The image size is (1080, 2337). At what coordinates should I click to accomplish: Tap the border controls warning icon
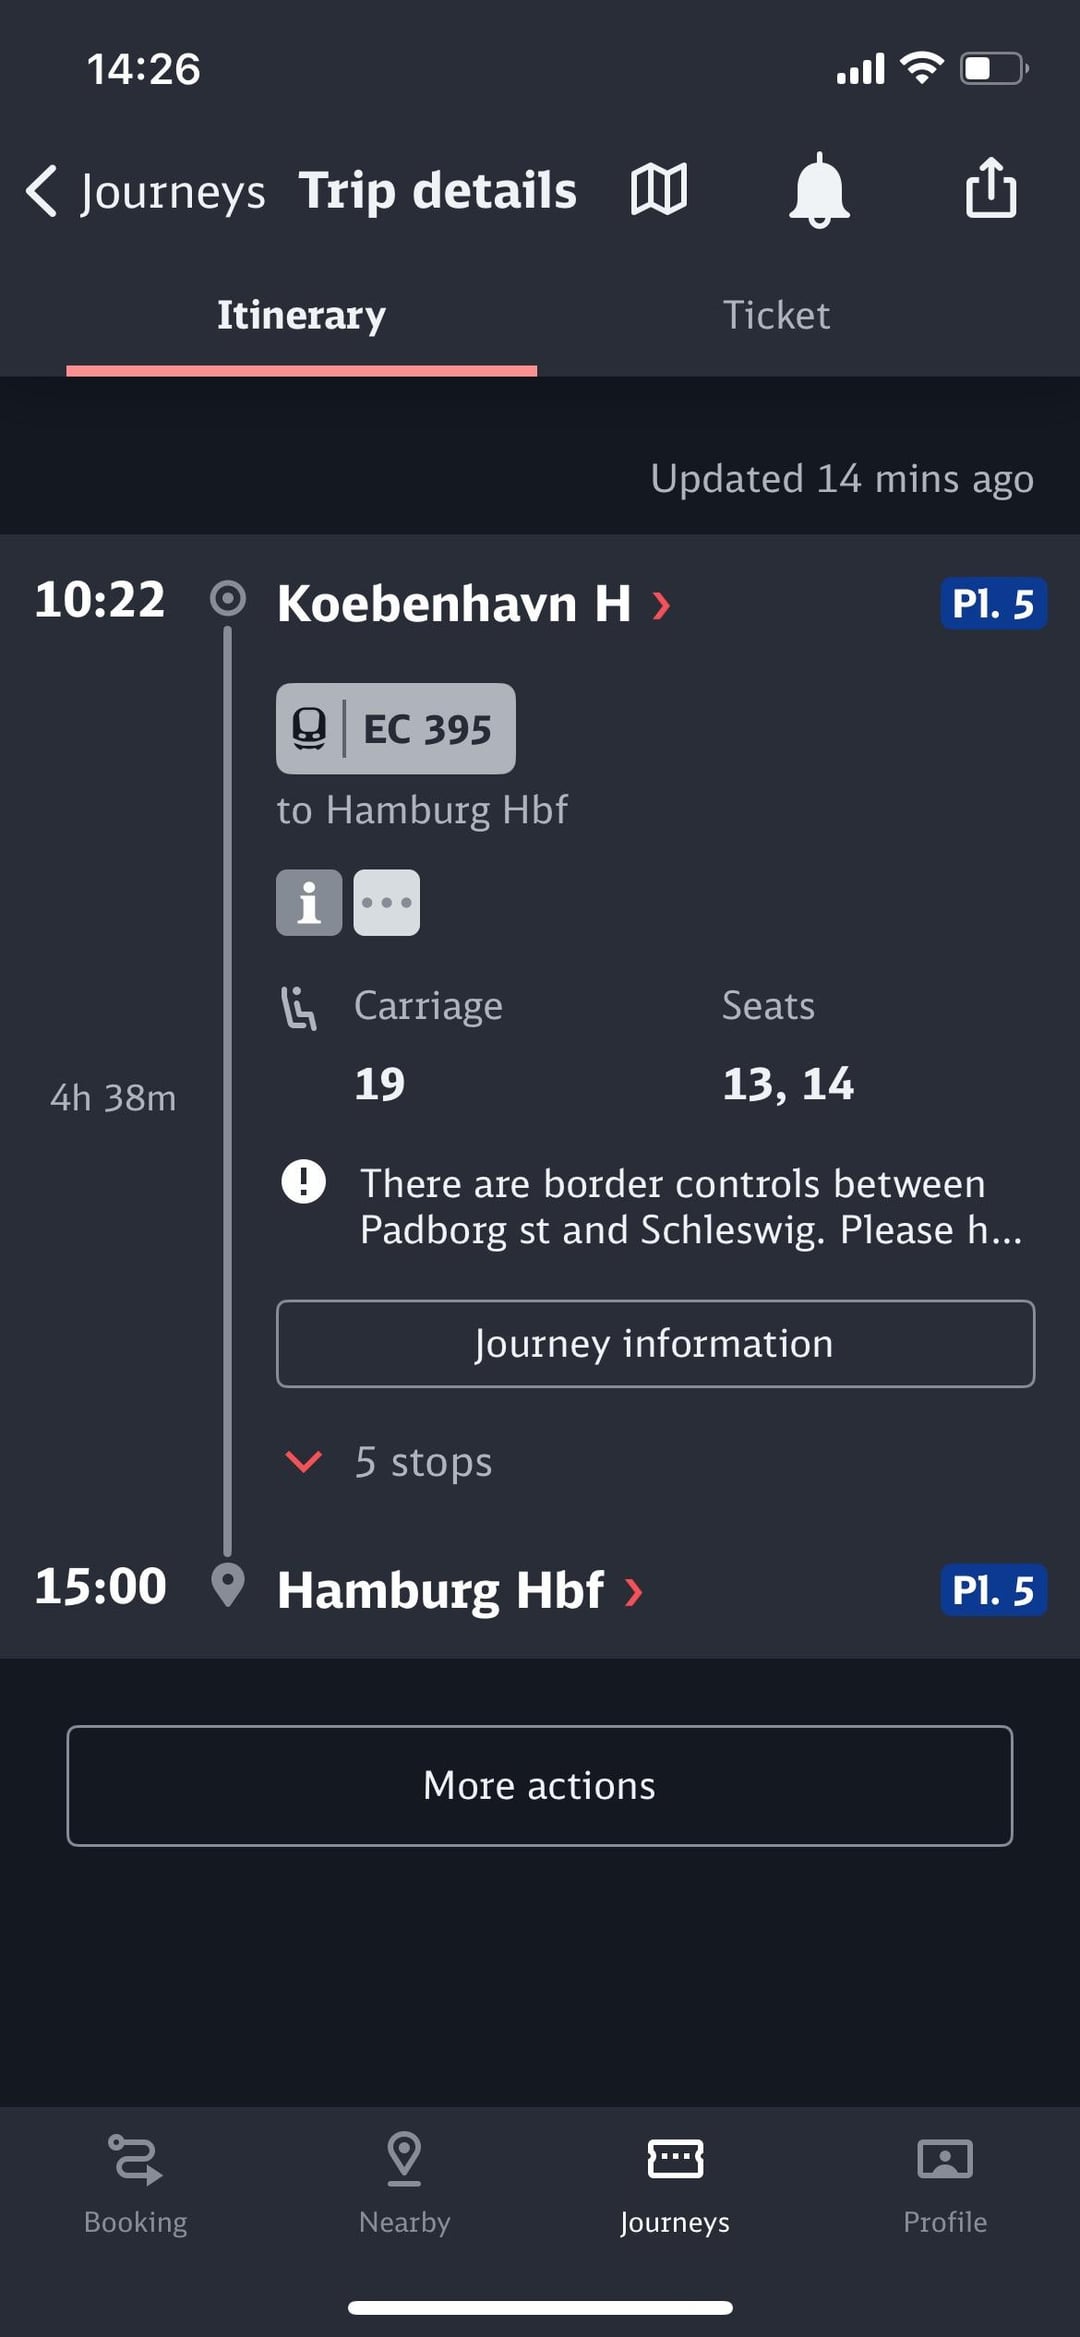[303, 1181]
